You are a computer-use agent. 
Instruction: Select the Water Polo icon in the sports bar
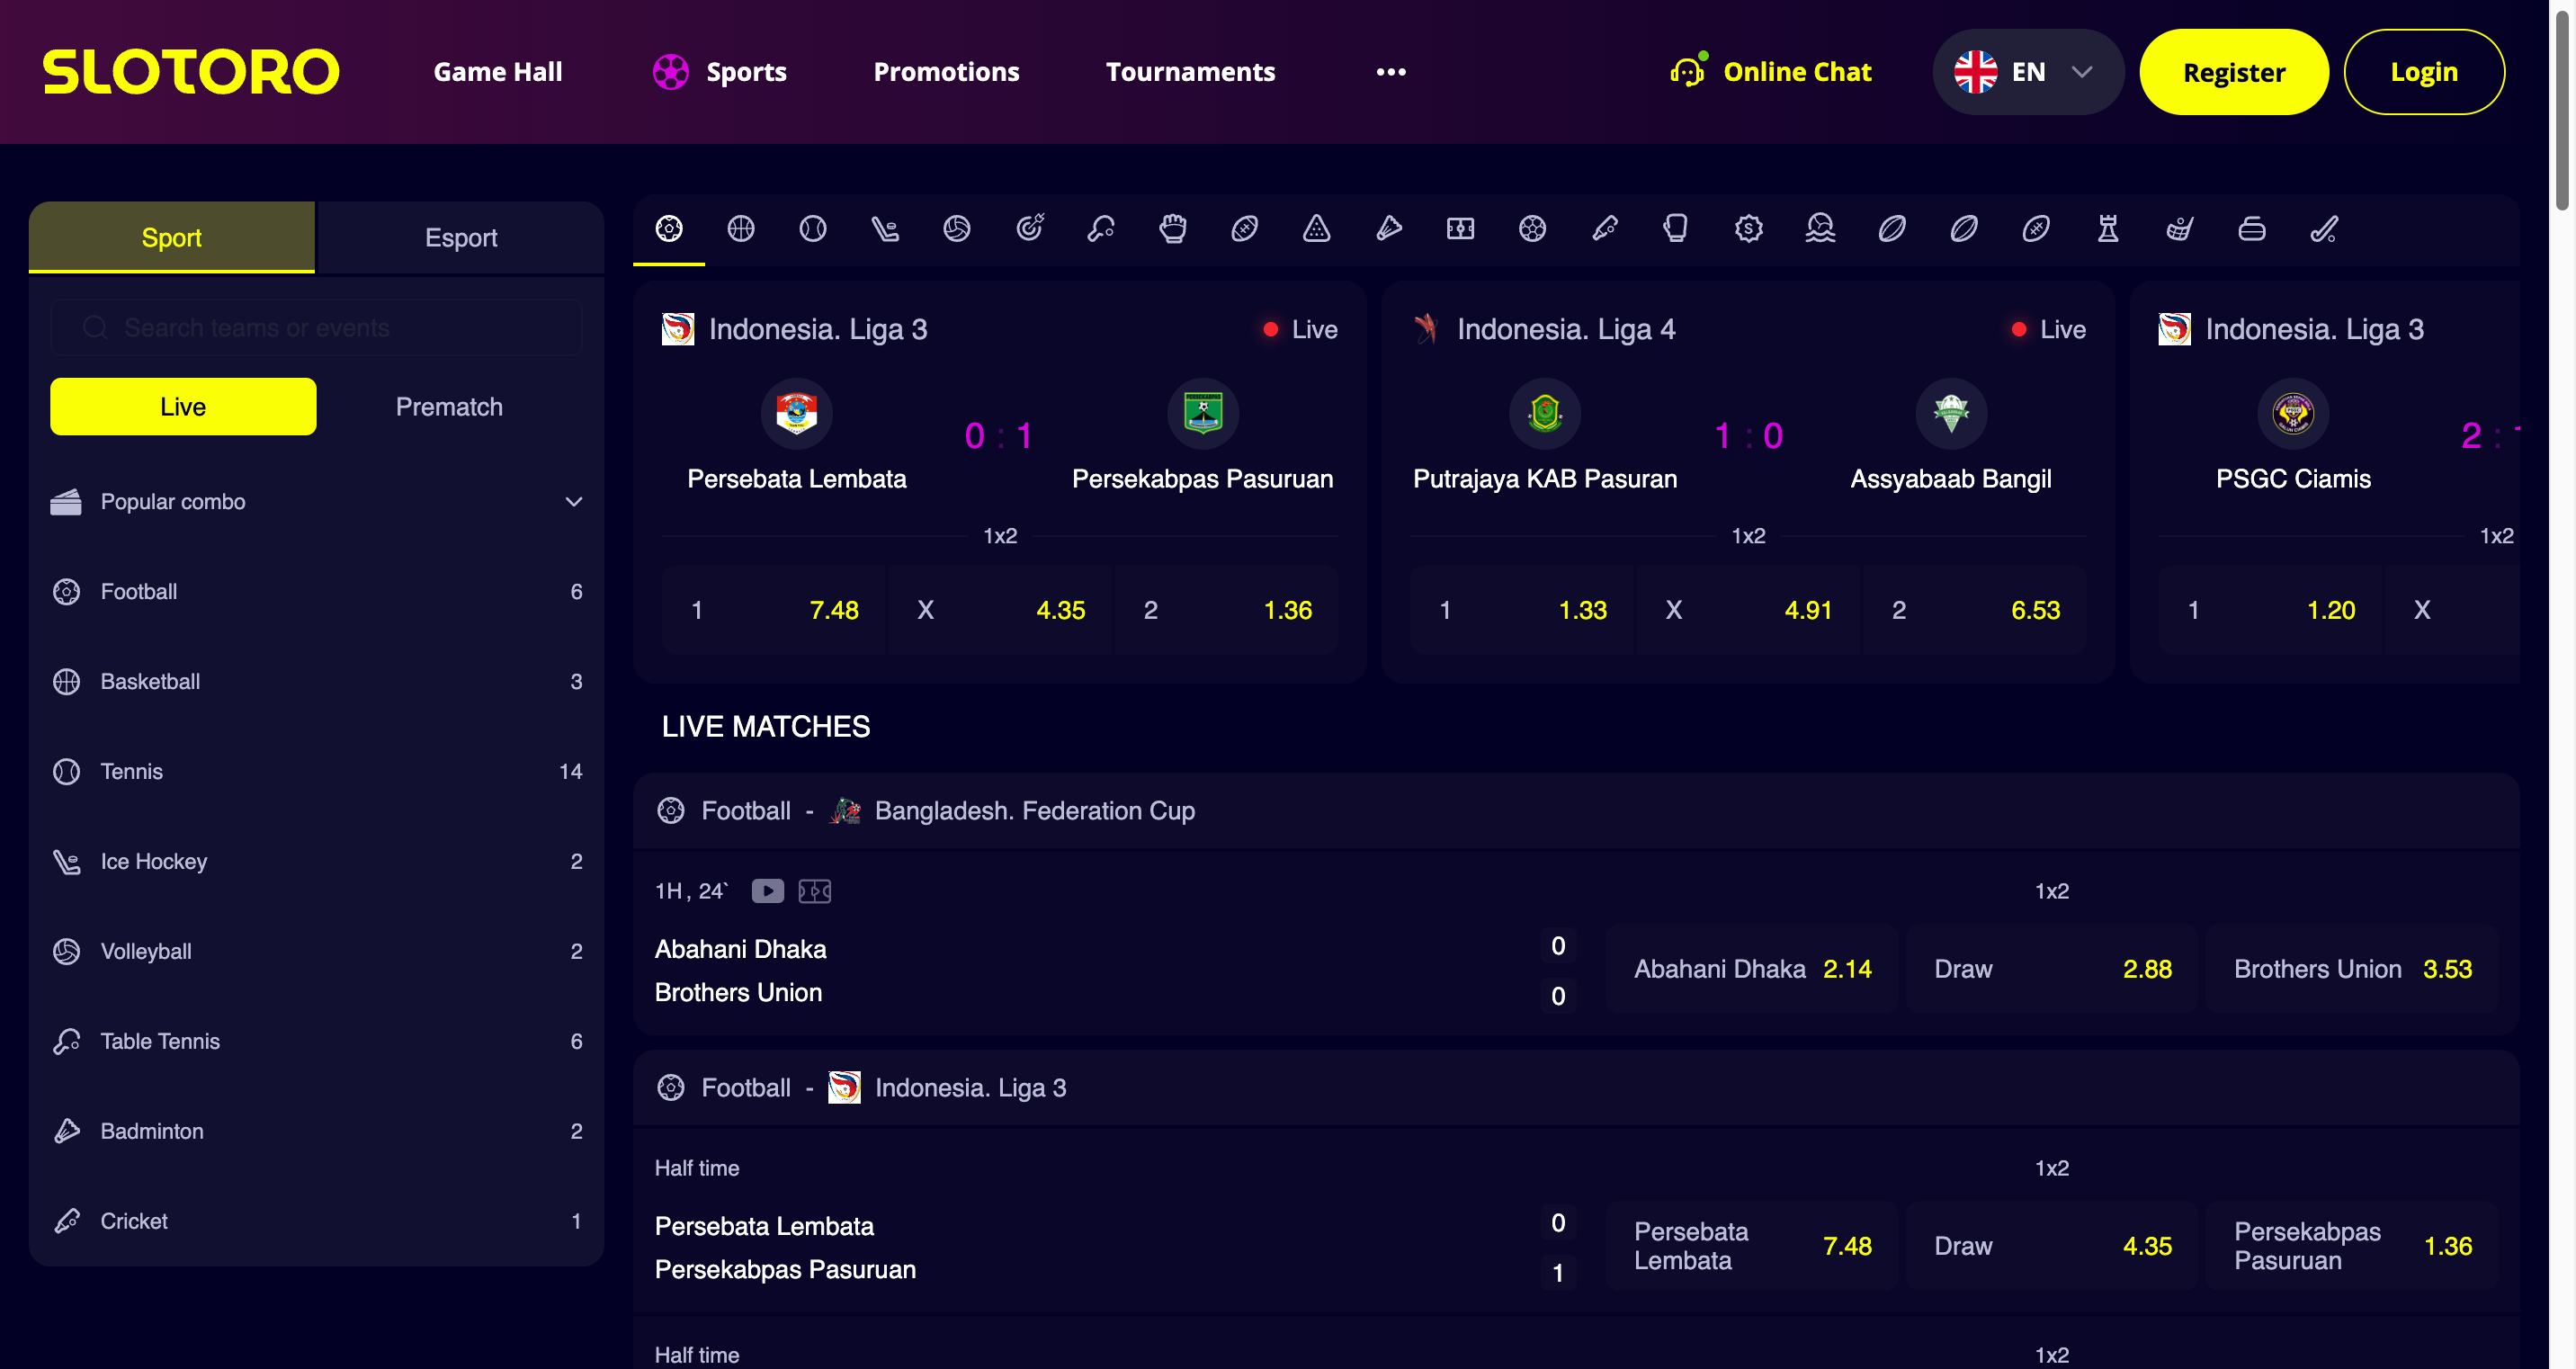1821,229
